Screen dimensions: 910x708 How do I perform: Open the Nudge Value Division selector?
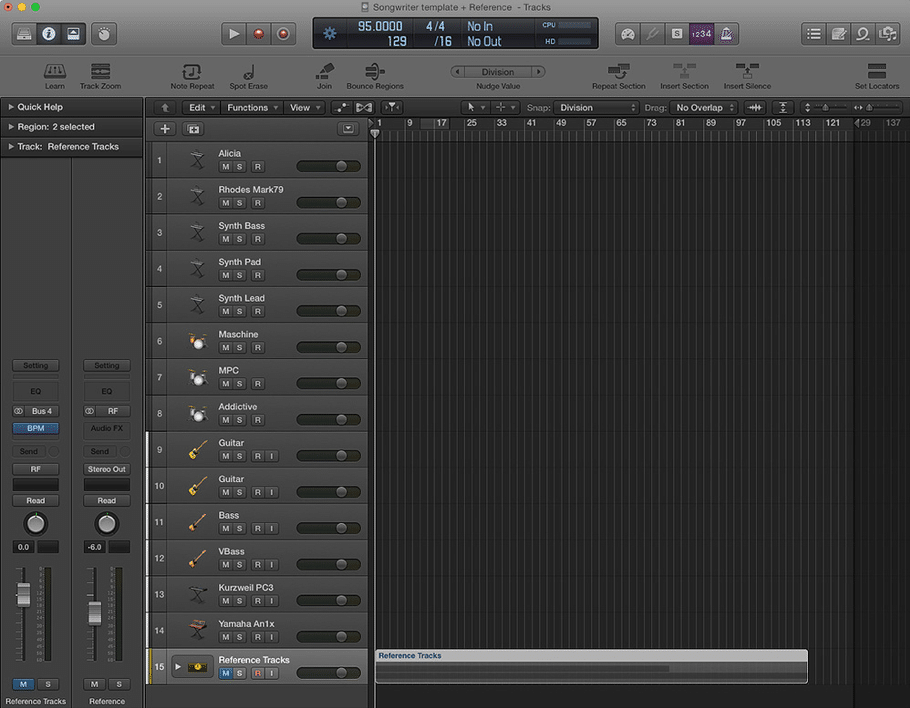(x=498, y=72)
